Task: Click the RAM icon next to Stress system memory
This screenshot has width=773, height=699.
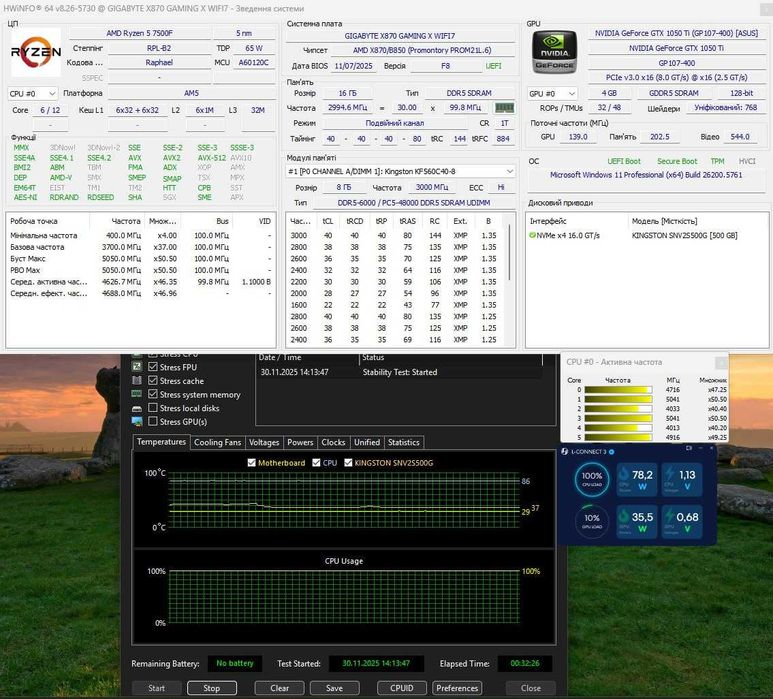Action: click(x=137, y=394)
